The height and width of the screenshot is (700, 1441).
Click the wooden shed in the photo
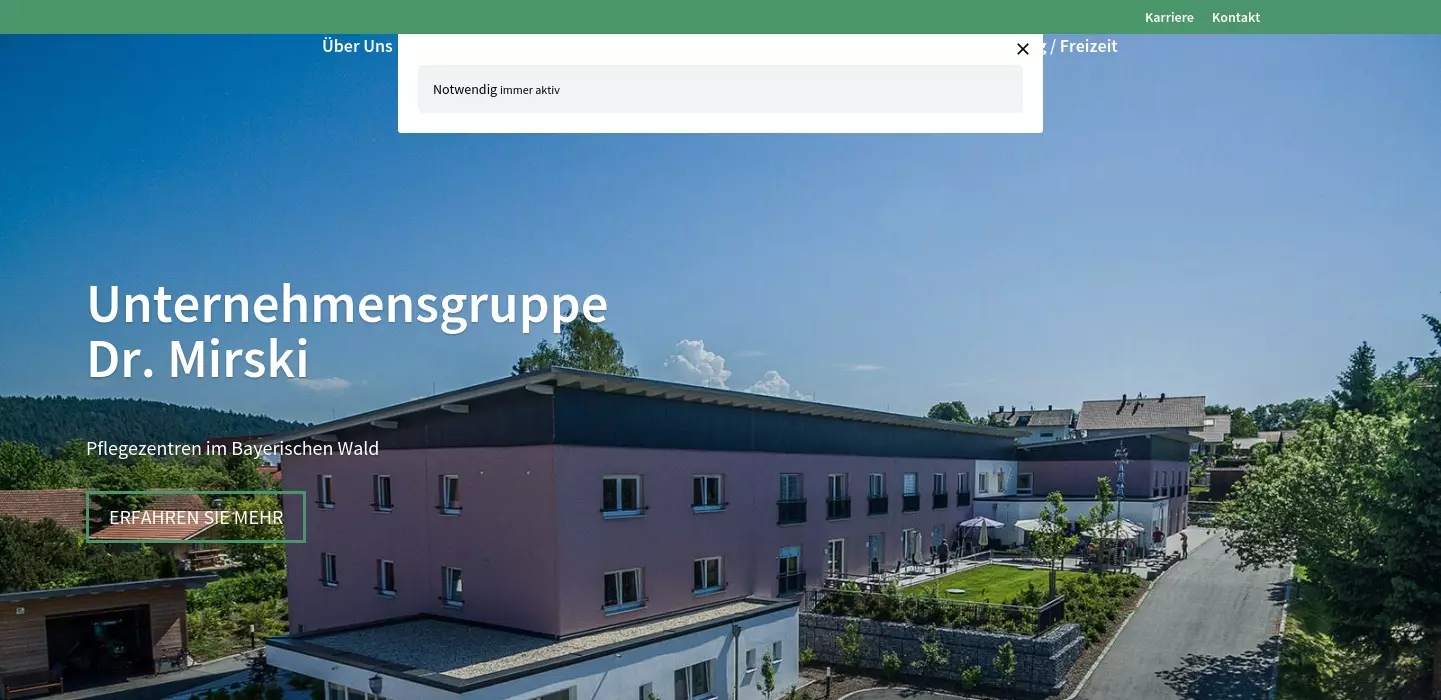(95, 630)
